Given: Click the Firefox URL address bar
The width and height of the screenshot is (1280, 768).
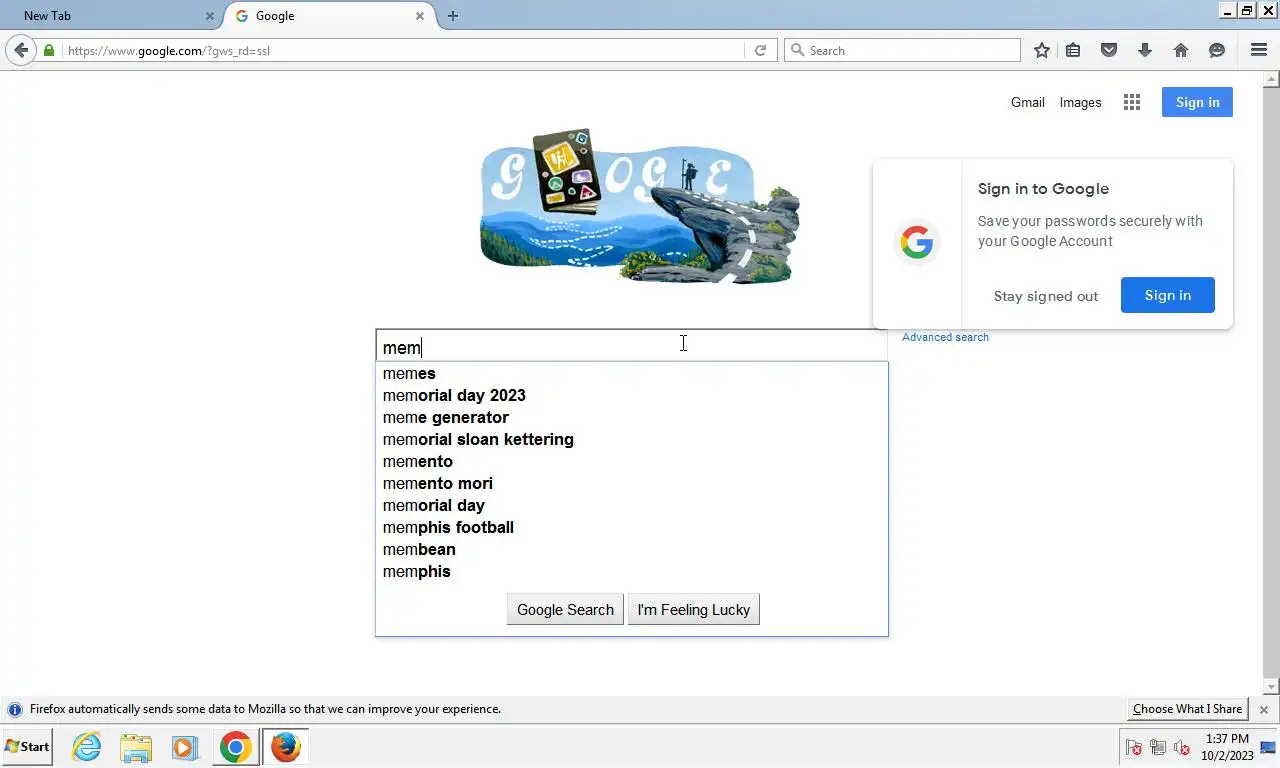Looking at the screenshot, I should (x=405, y=50).
